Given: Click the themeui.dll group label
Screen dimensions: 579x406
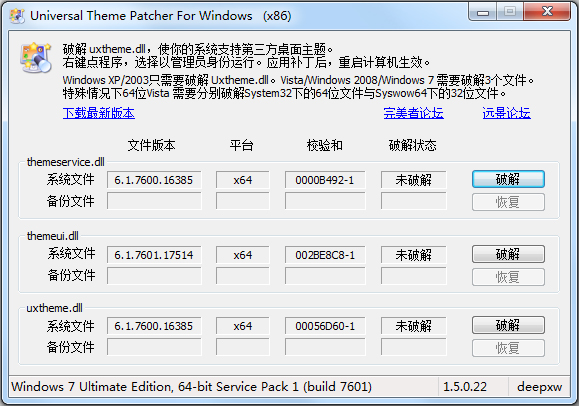Looking at the screenshot, I should pyautogui.click(x=53, y=236).
